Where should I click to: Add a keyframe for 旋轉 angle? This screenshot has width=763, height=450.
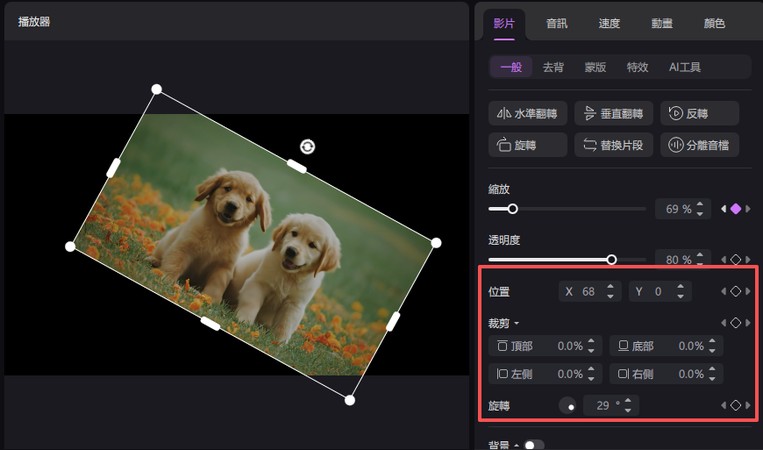click(x=736, y=405)
